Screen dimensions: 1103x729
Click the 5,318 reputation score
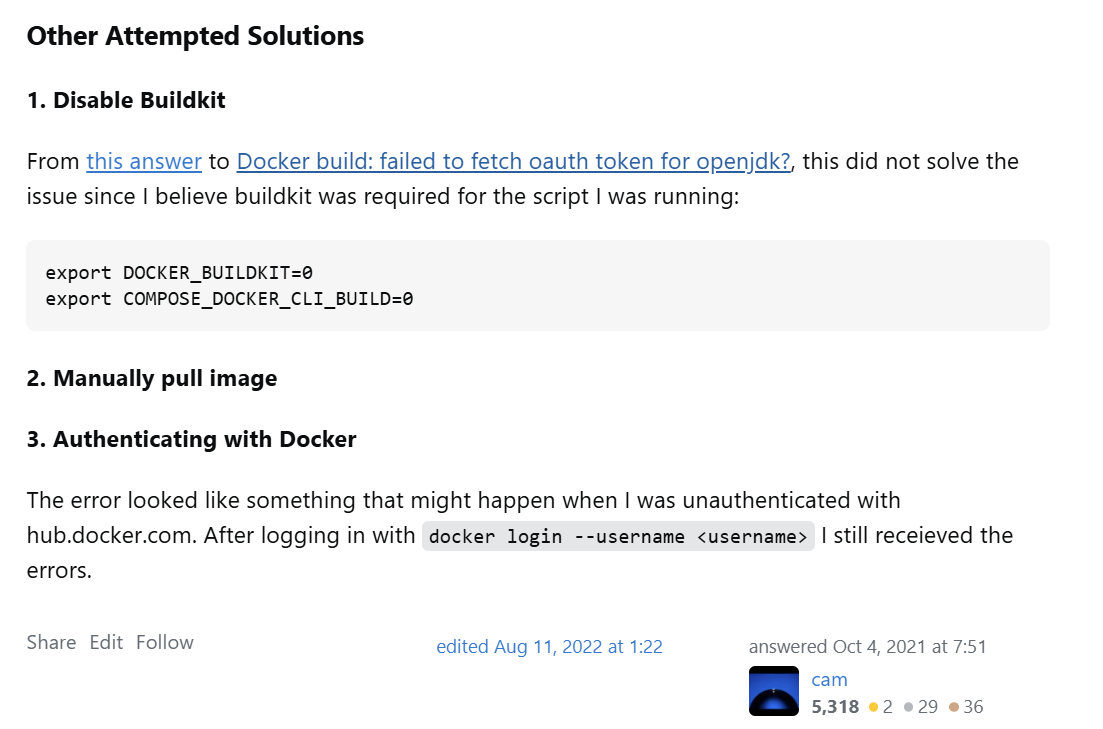(x=835, y=706)
